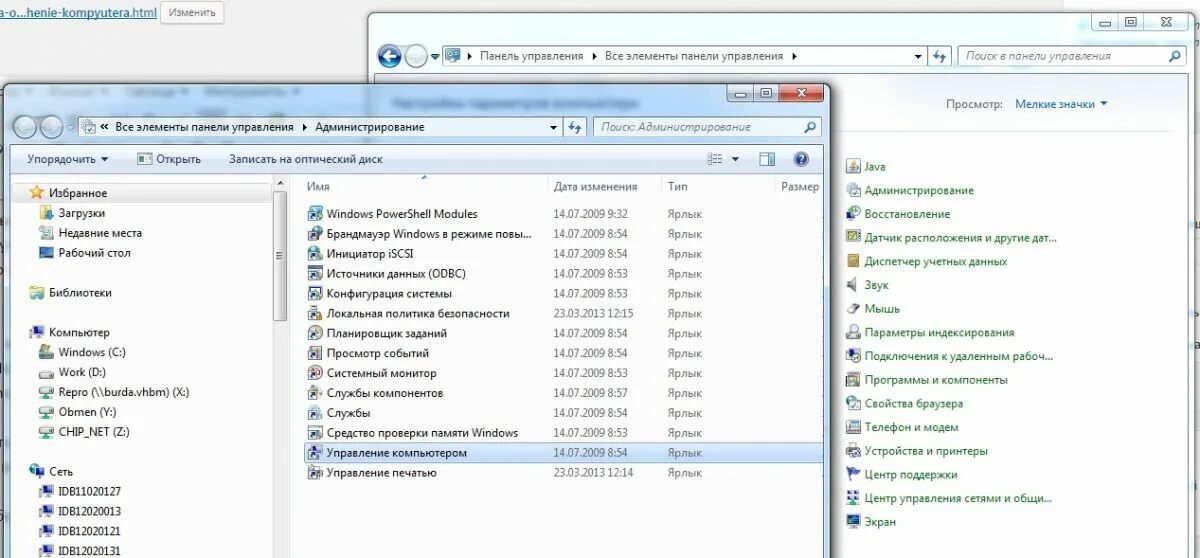Open Устройства и принтеры link
Viewport: 1200px width, 558px height.
[926, 451]
